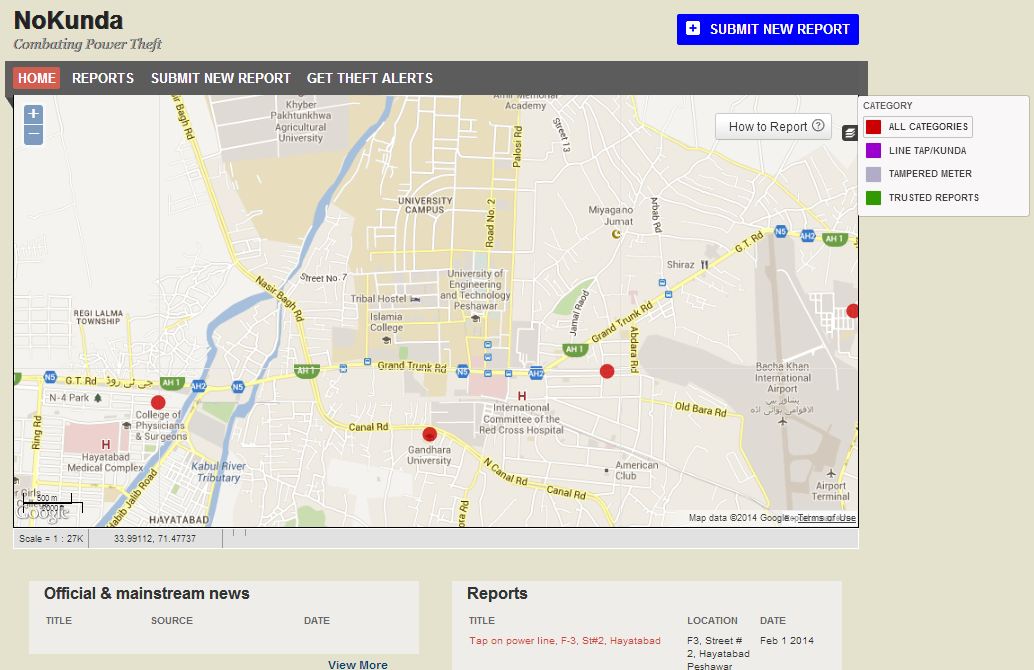Zoom in on the map with plus button
The image size is (1034, 670).
34,113
